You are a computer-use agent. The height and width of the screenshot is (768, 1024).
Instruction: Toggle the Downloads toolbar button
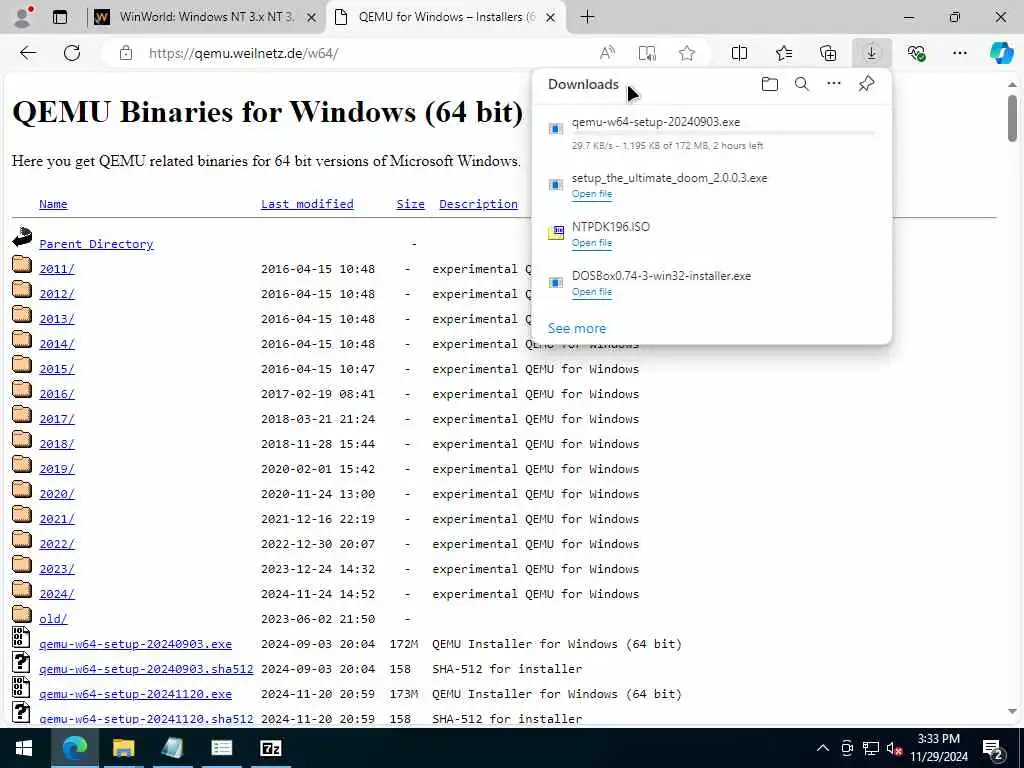coord(872,53)
